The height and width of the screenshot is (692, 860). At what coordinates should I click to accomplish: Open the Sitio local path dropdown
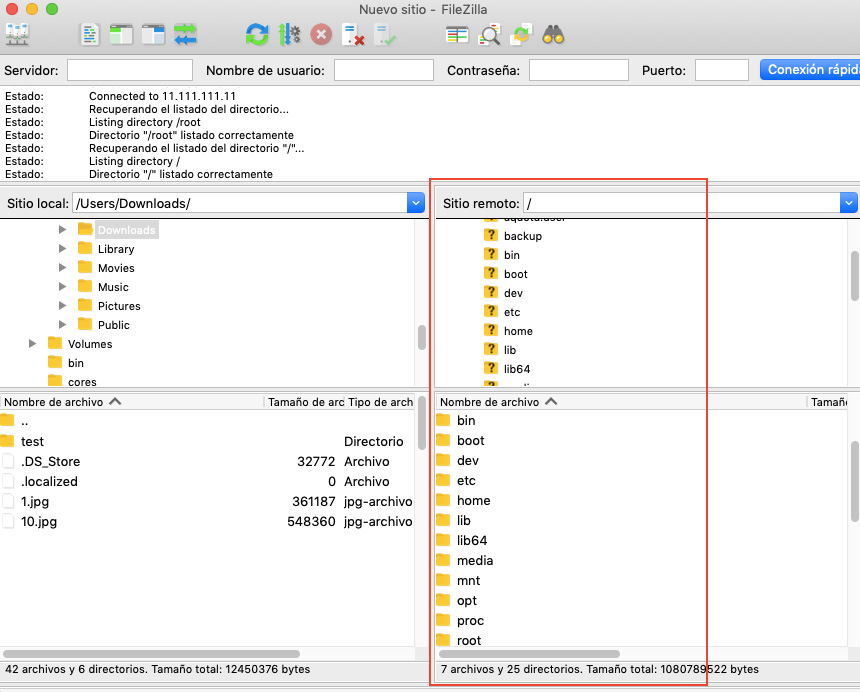coord(416,203)
